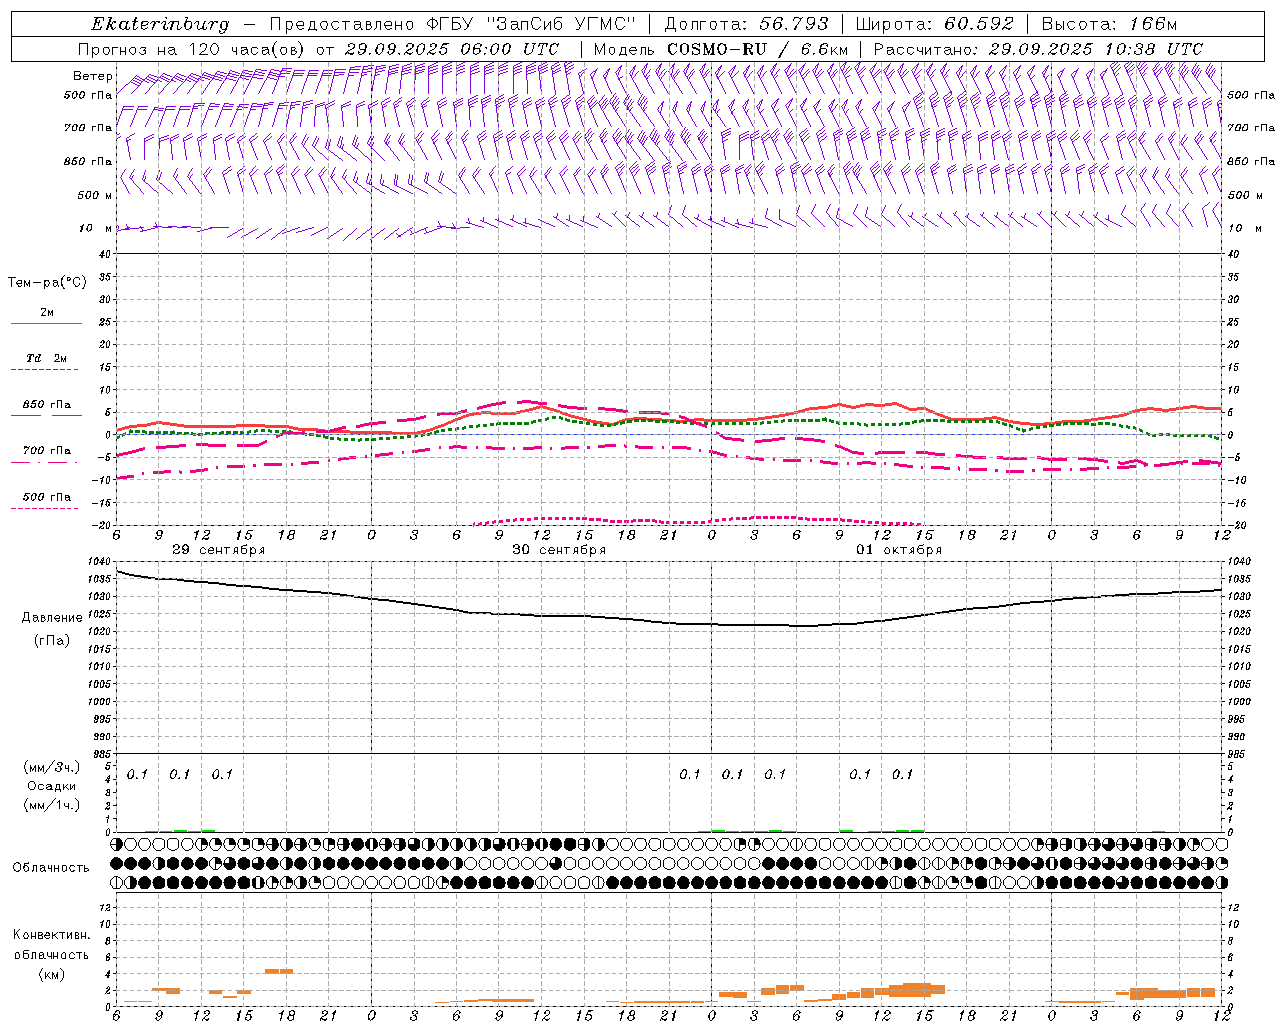Click the Осадки precipitation label
The width and height of the screenshot is (1280, 1024).
[51, 787]
